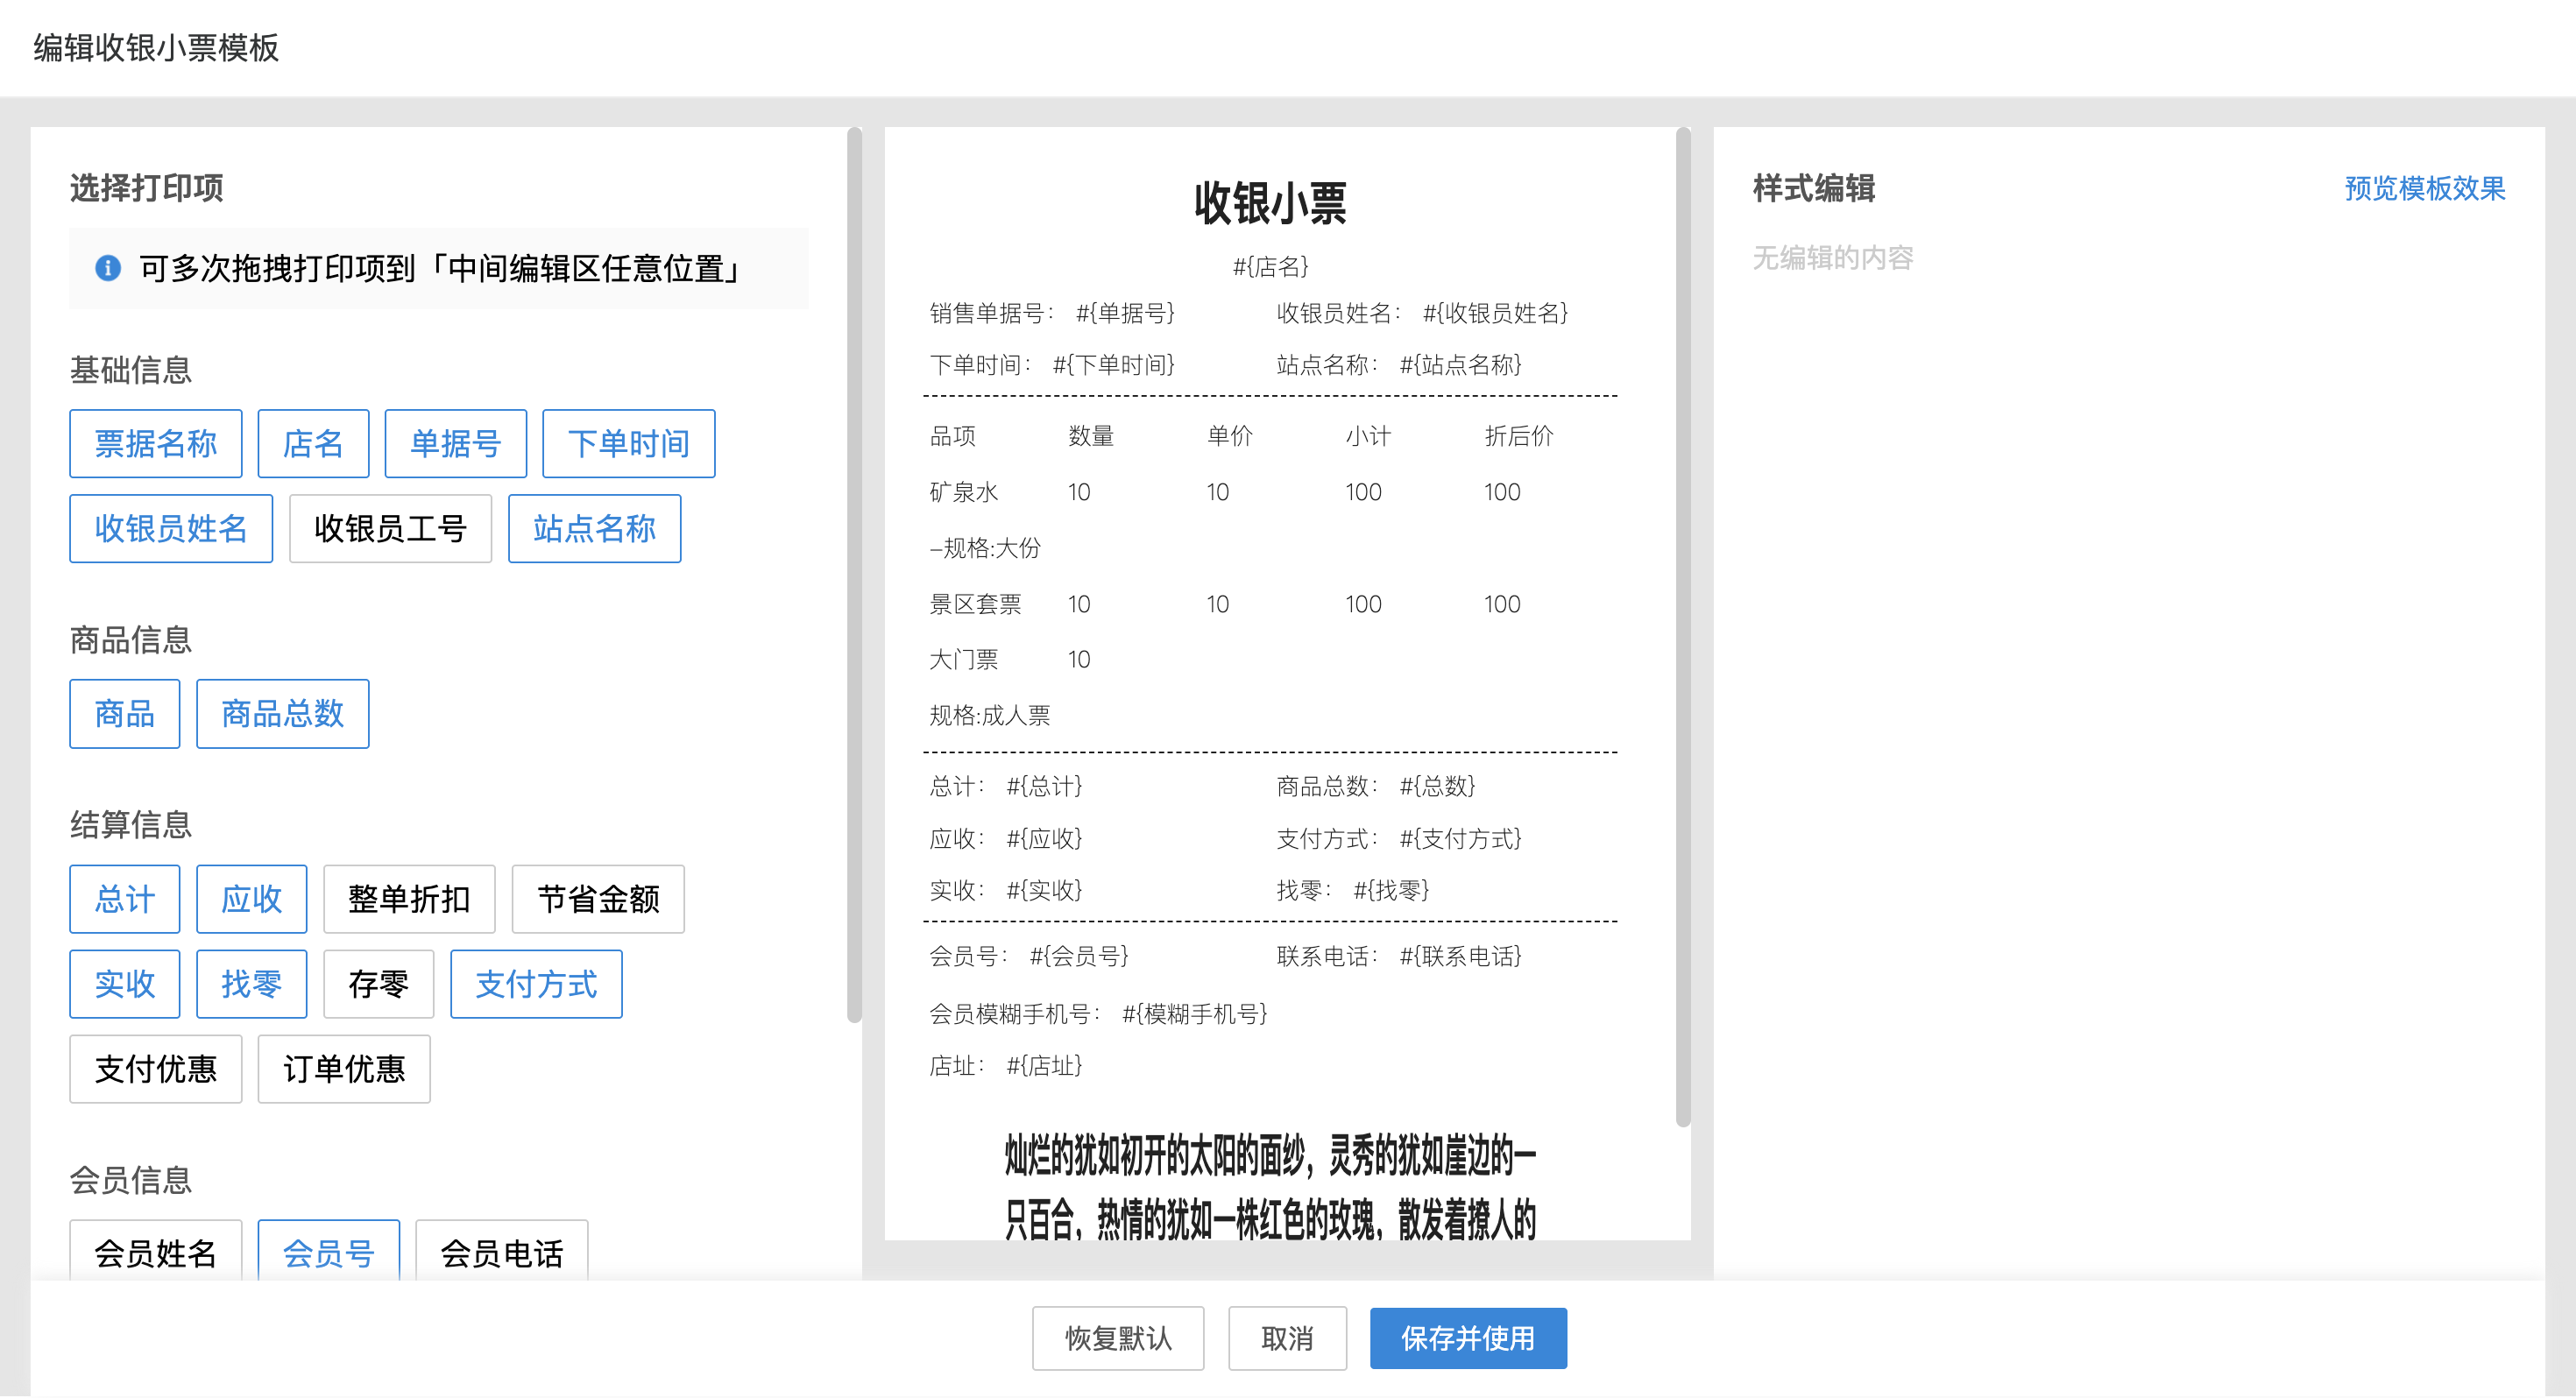Add the 订单优惠 print item
Image resolution: width=2576 pixels, height=1398 pixels.
click(344, 1068)
